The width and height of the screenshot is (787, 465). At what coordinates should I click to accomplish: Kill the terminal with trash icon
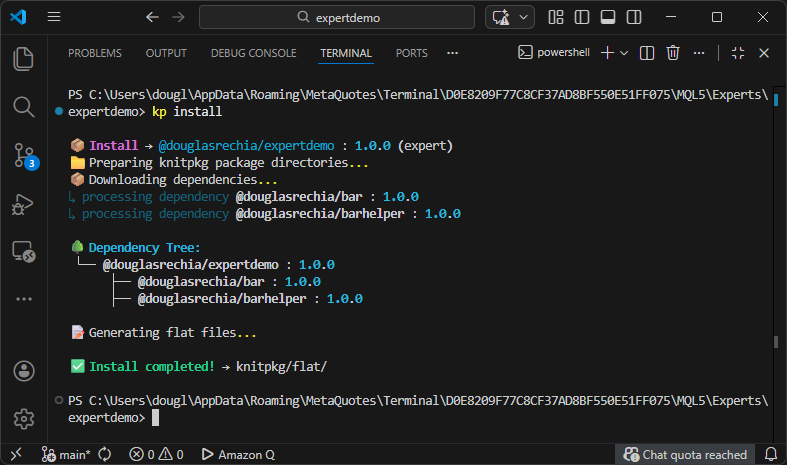point(673,53)
